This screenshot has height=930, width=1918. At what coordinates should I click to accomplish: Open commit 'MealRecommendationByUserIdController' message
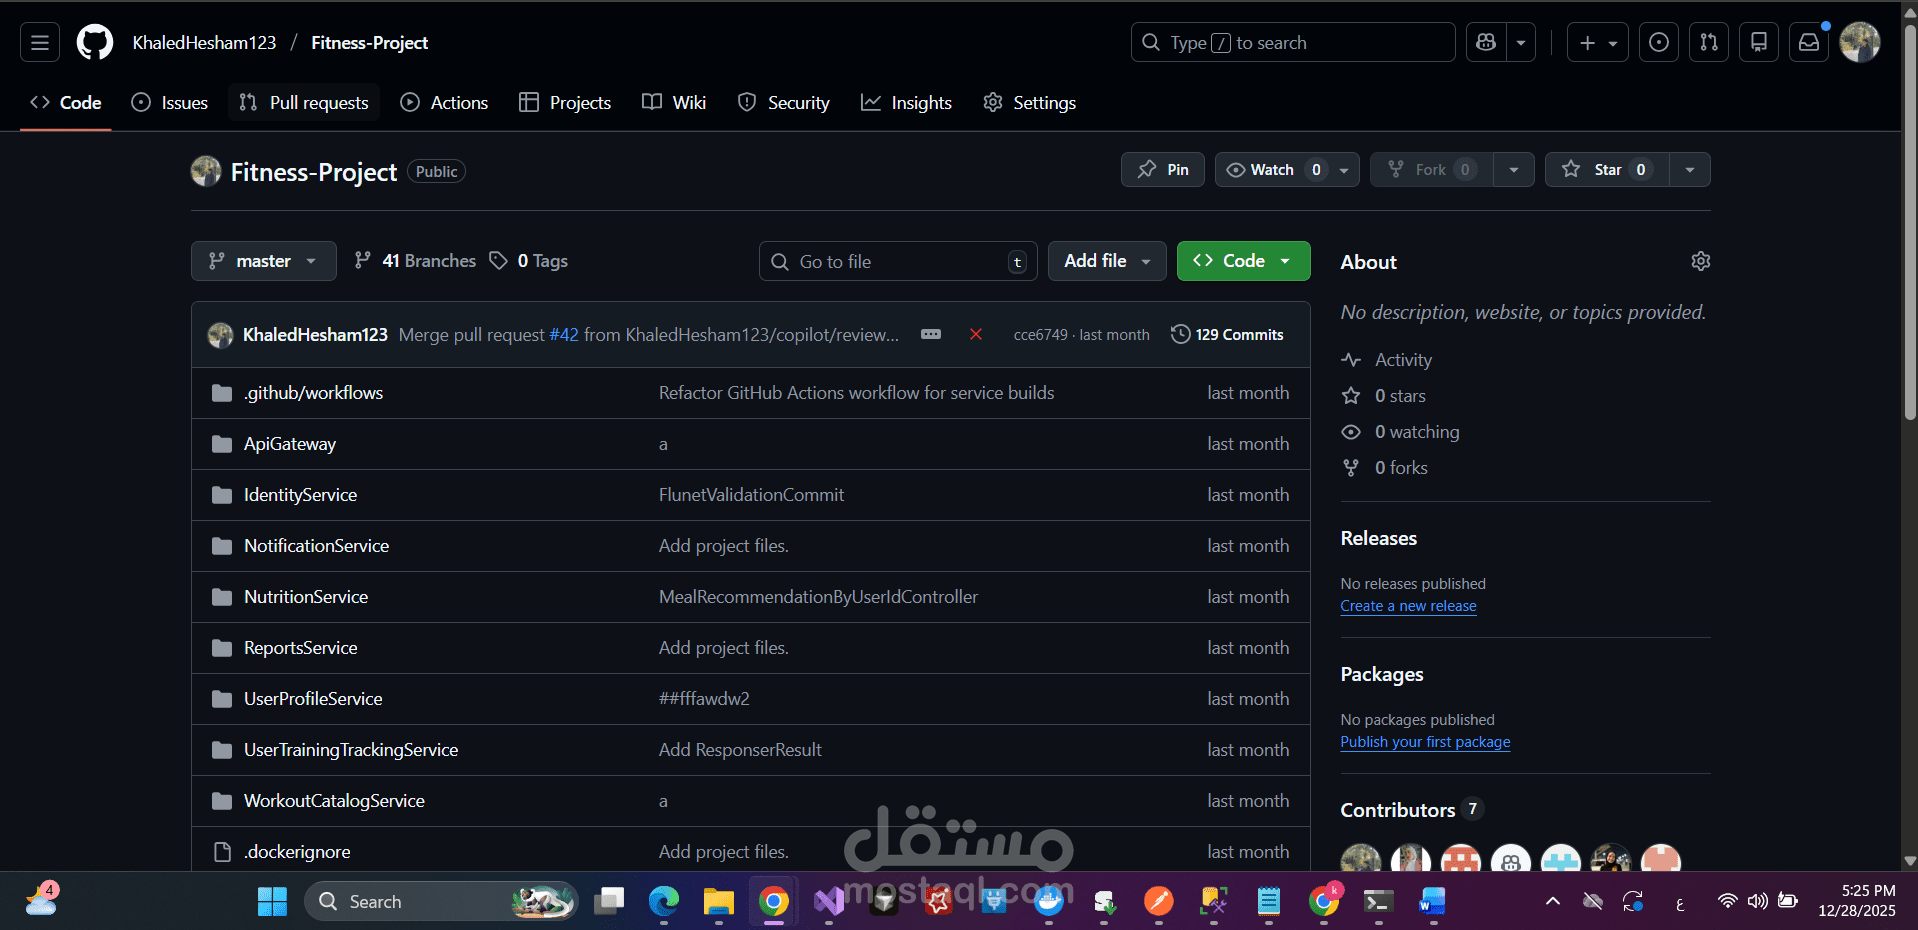coord(818,597)
